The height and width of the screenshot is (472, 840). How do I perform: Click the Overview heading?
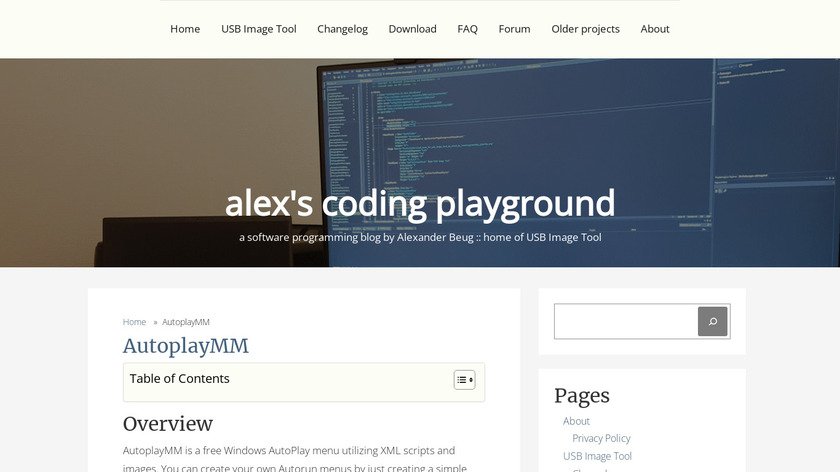pyautogui.click(x=168, y=424)
